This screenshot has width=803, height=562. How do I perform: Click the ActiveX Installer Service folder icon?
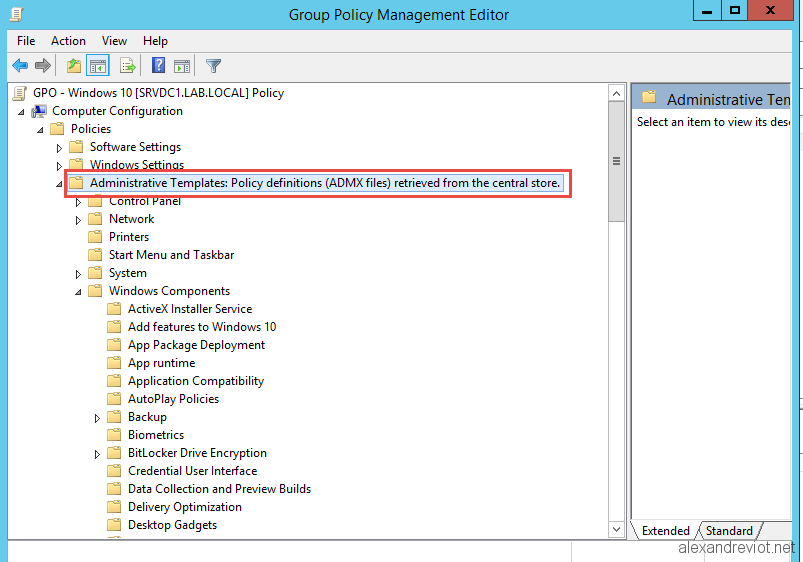pos(114,309)
